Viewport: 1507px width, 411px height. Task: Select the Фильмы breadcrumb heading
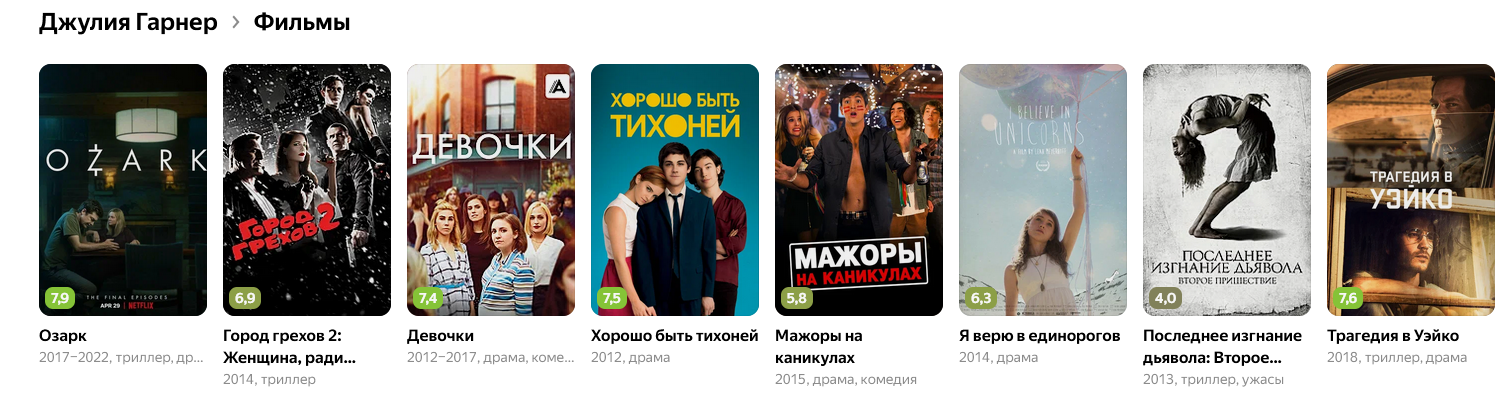(302, 22)
